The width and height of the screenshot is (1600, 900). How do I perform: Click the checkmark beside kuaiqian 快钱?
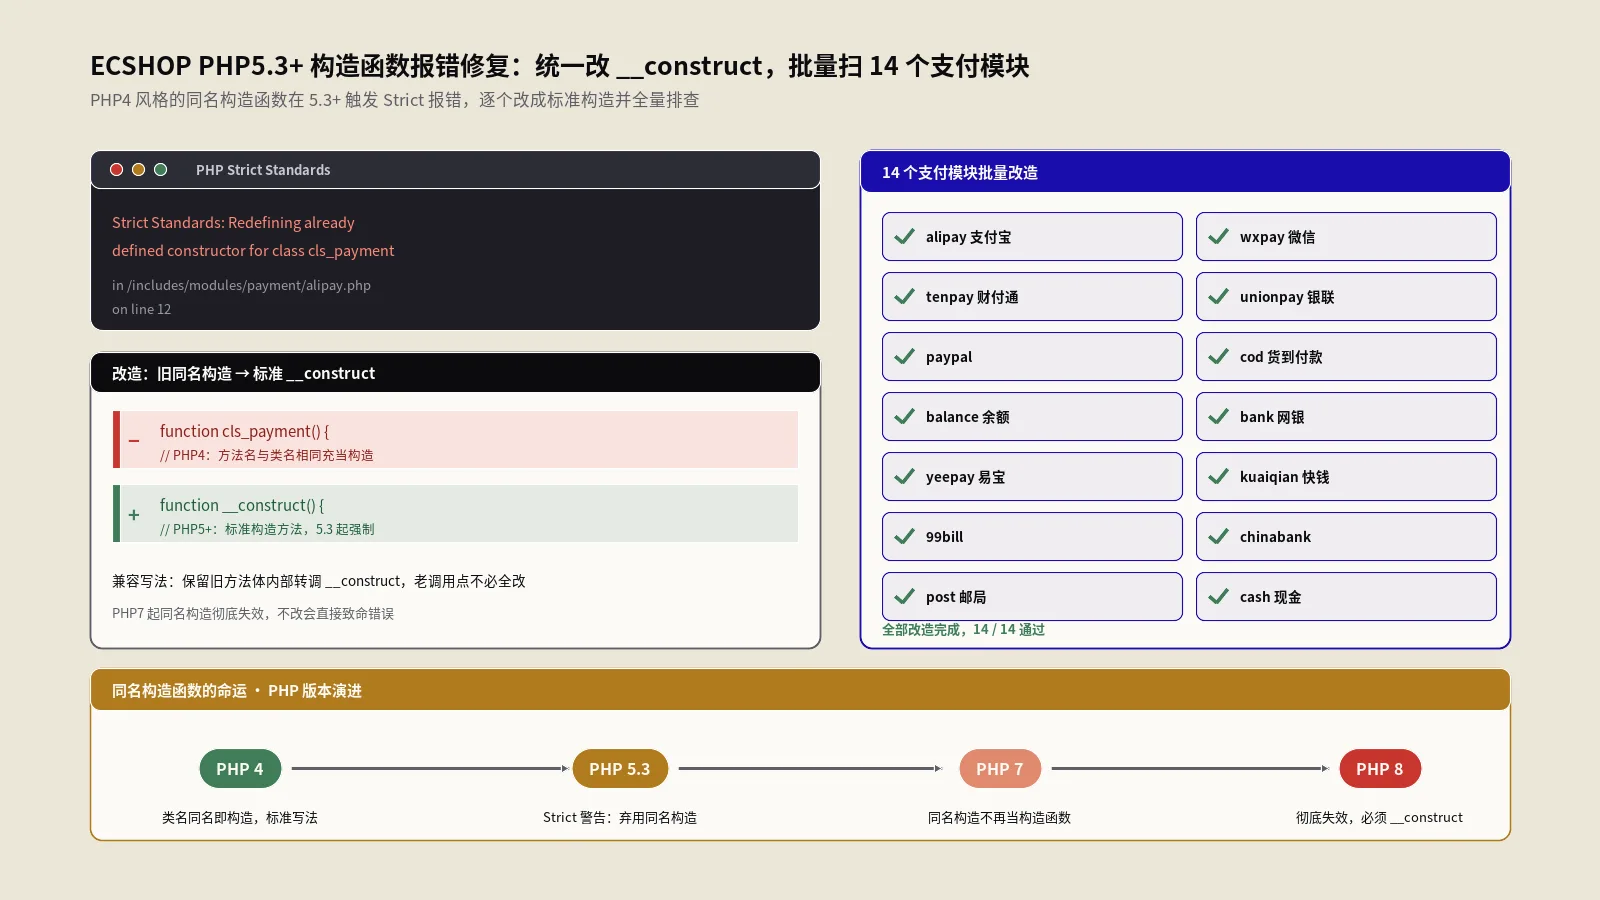pos(1218,477)
